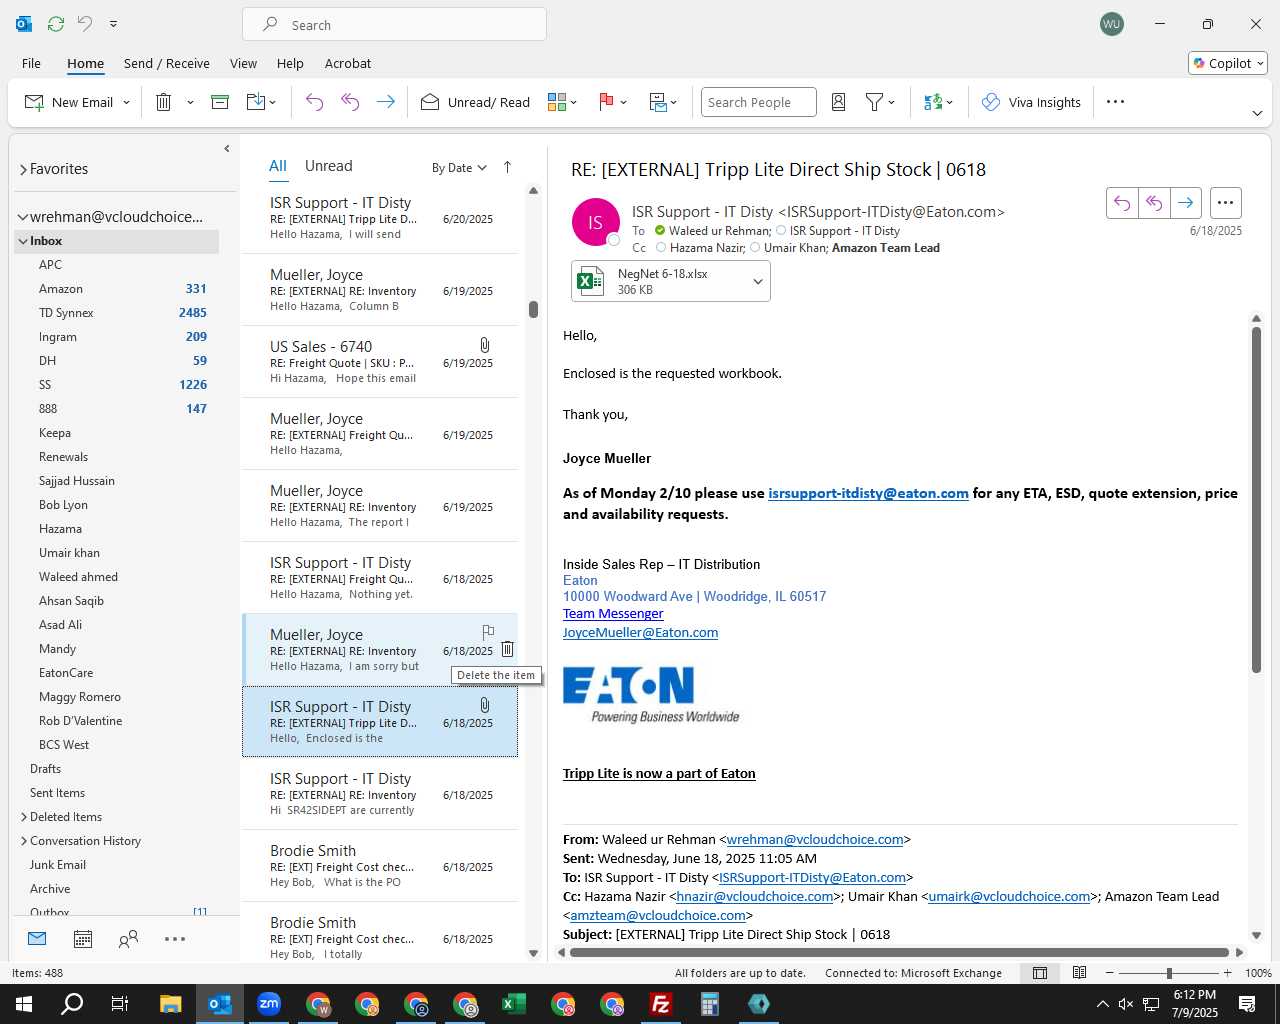Click Reply icon in reading pane

(1122, 203)
